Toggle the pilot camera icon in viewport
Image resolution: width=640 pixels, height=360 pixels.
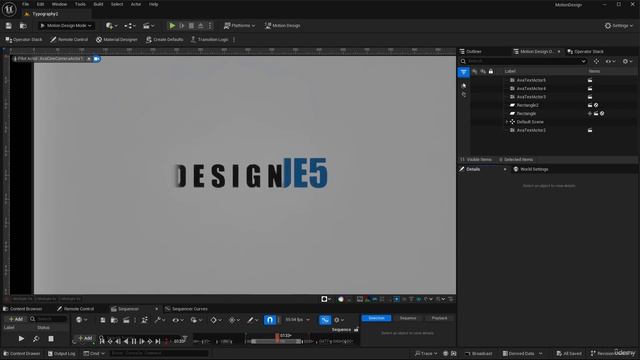(97, 59)
